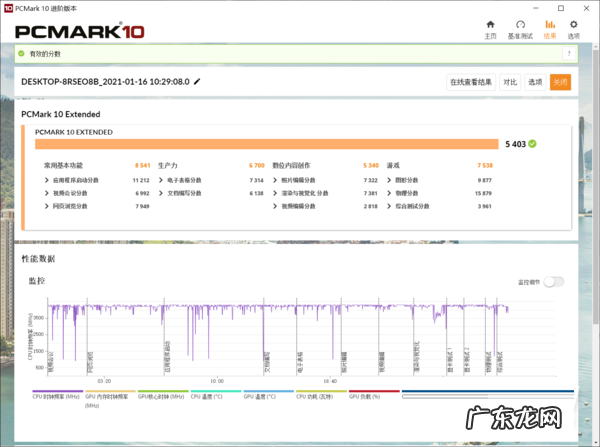600x447 pixels.
Task: Expand 照片编辑分数 details
Action: coord(275,180)
